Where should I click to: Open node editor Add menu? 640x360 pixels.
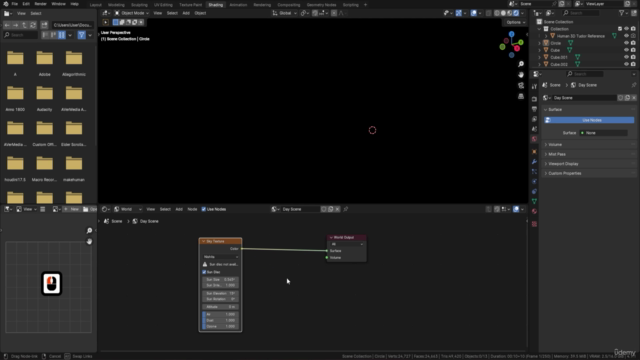pos(179,209)
